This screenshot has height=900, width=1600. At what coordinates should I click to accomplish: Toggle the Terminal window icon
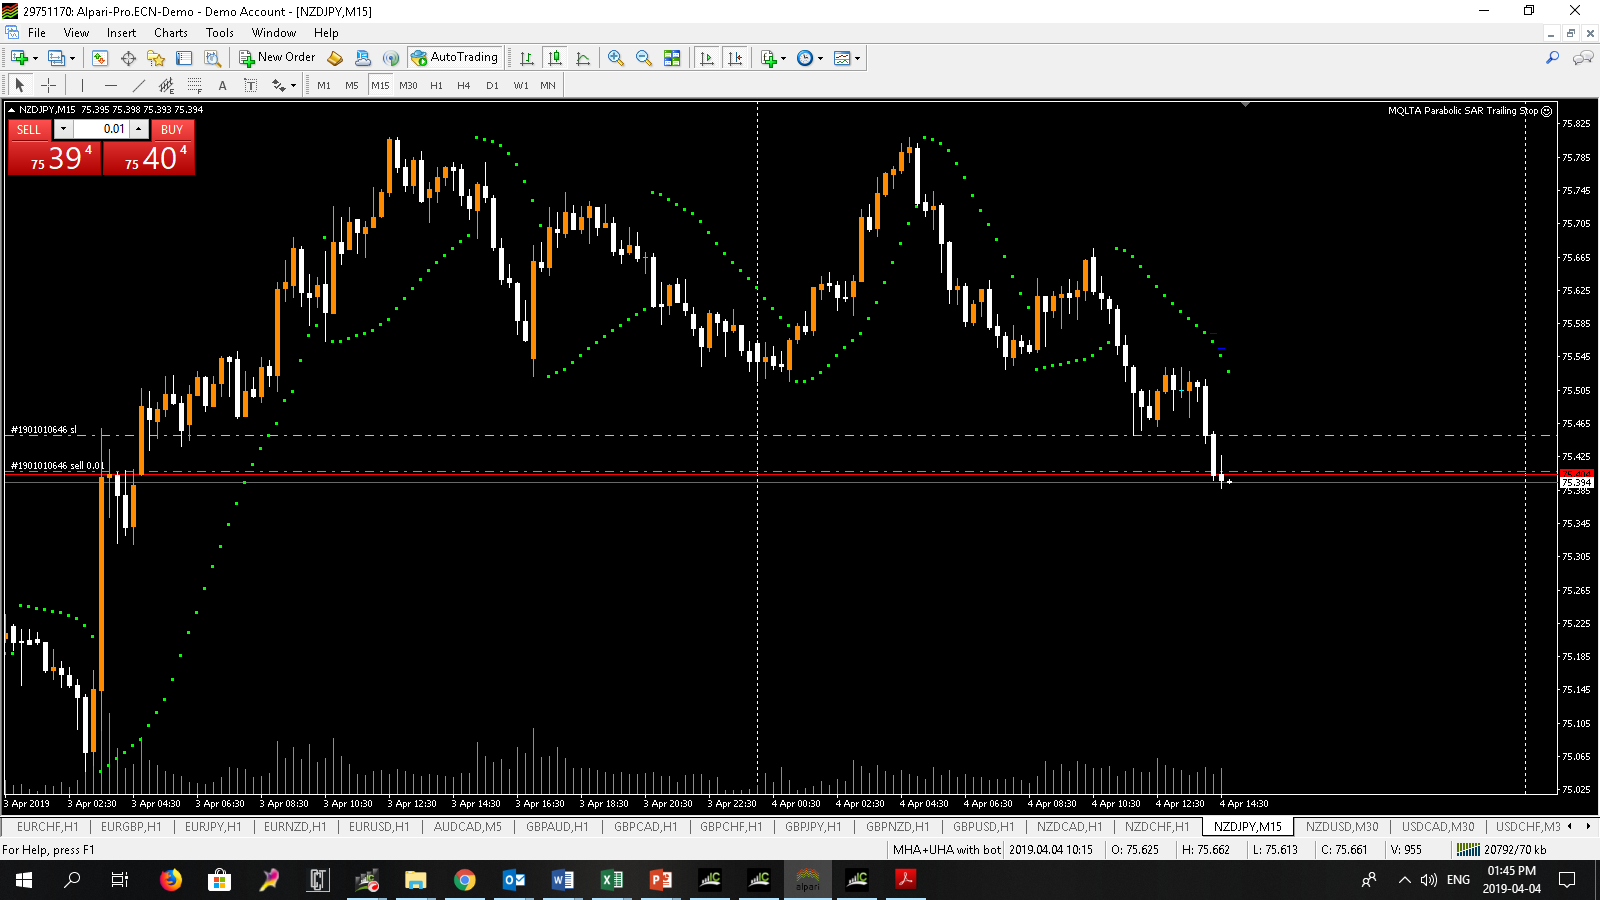(184, 58)
